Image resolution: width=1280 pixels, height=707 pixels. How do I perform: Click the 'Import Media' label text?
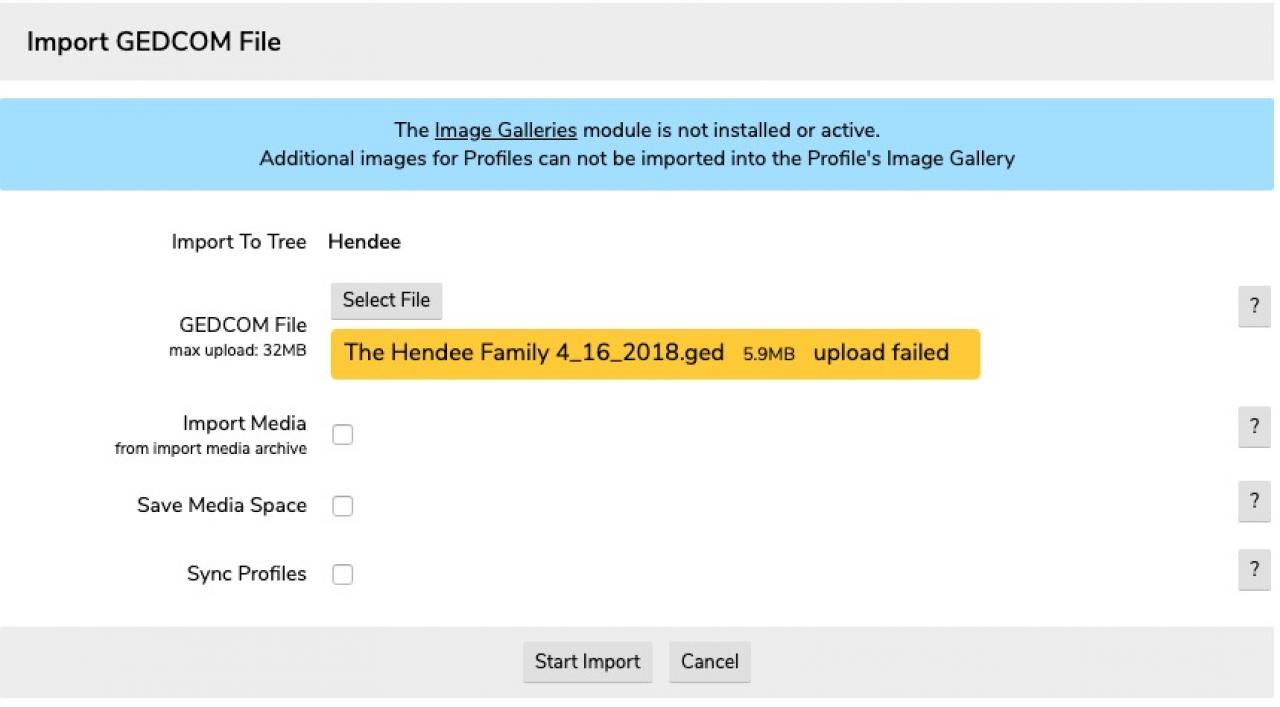point(244,423)
